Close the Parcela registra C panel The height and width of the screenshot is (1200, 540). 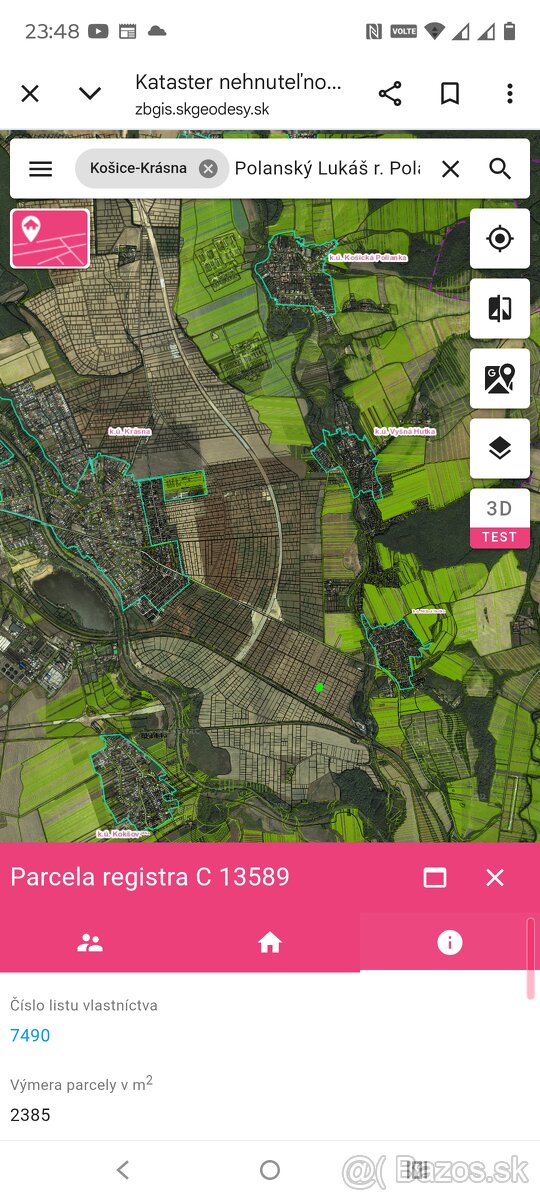[x=495, y=878]
